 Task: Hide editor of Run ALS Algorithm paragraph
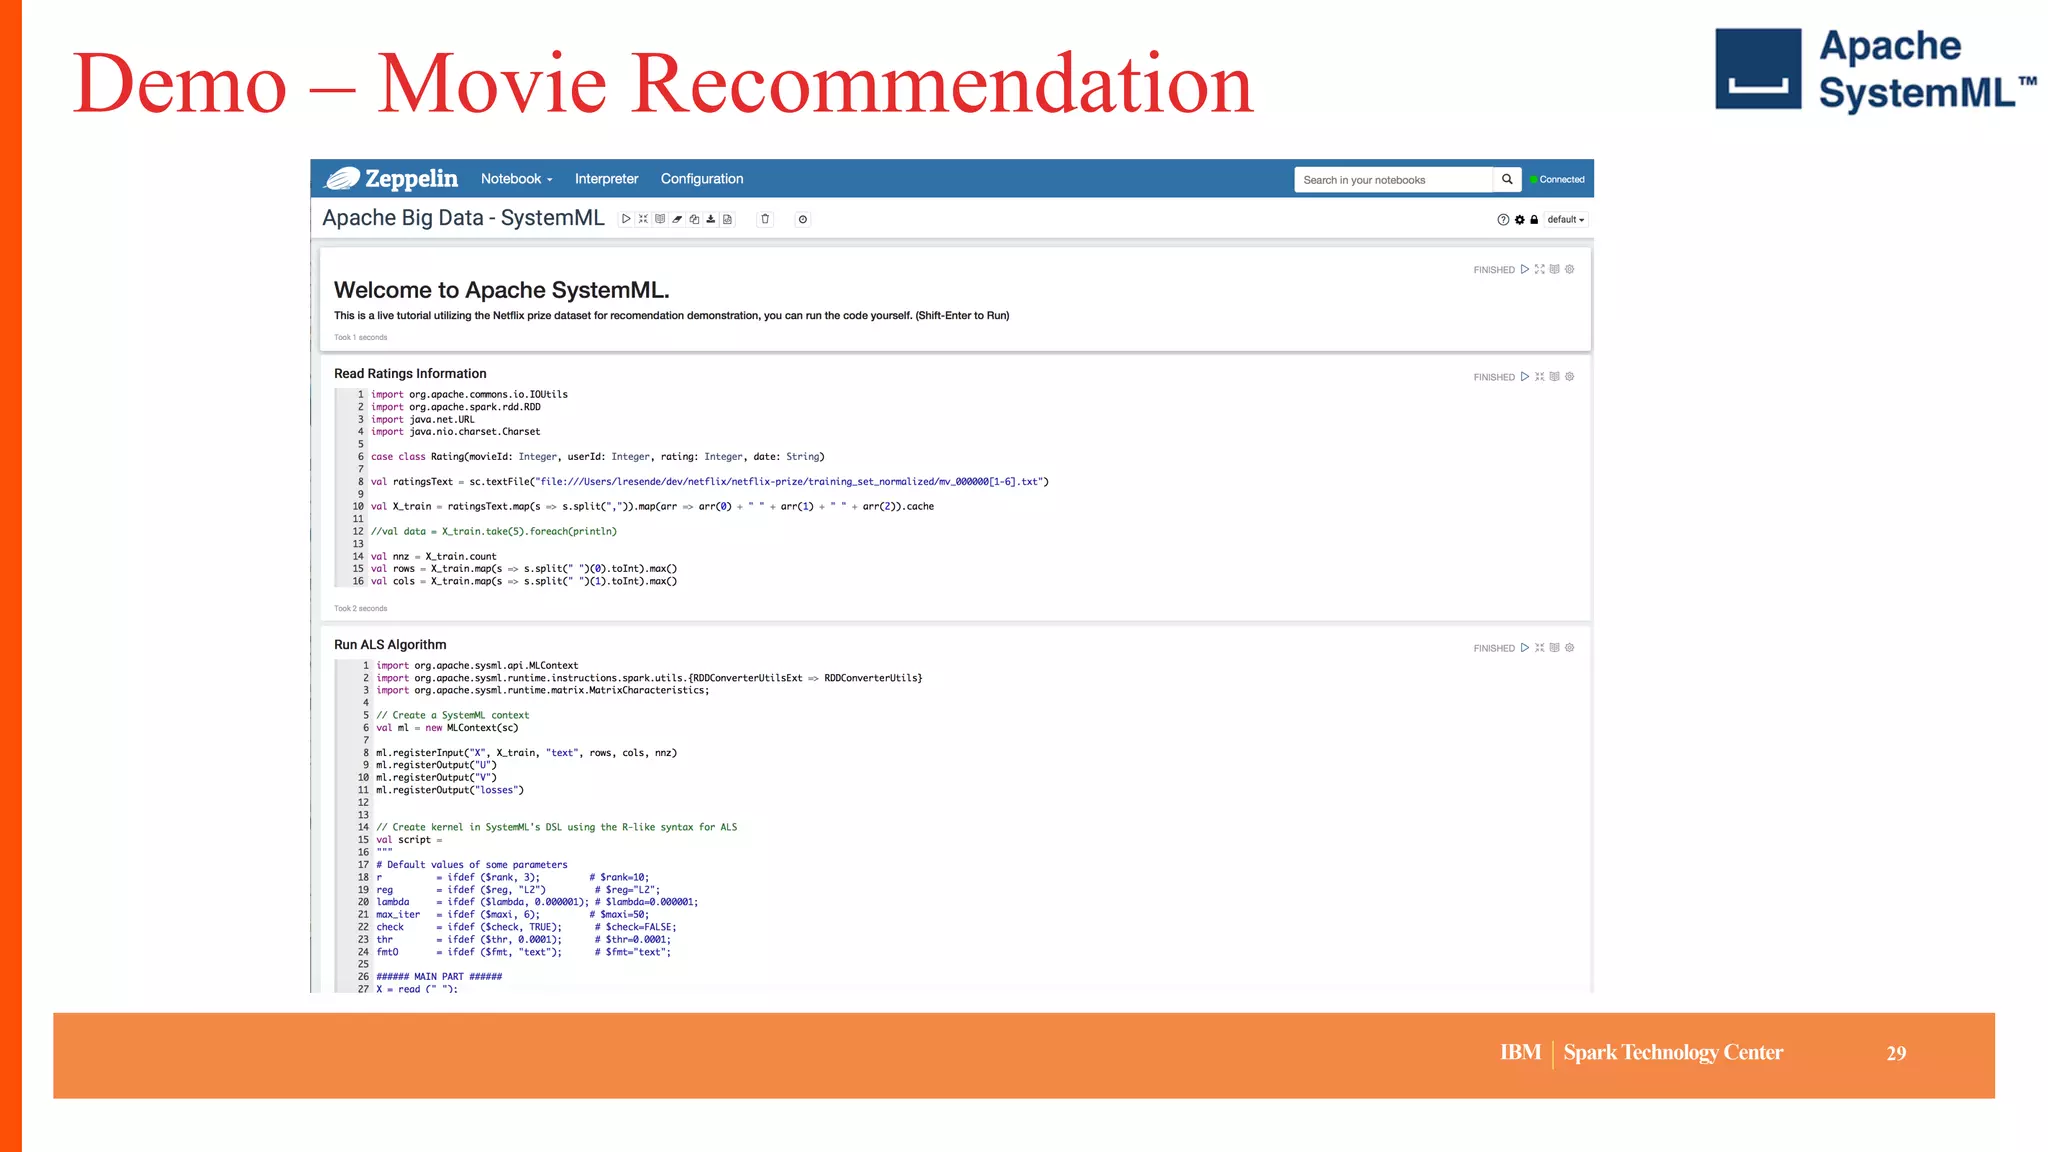[1540, 648]
